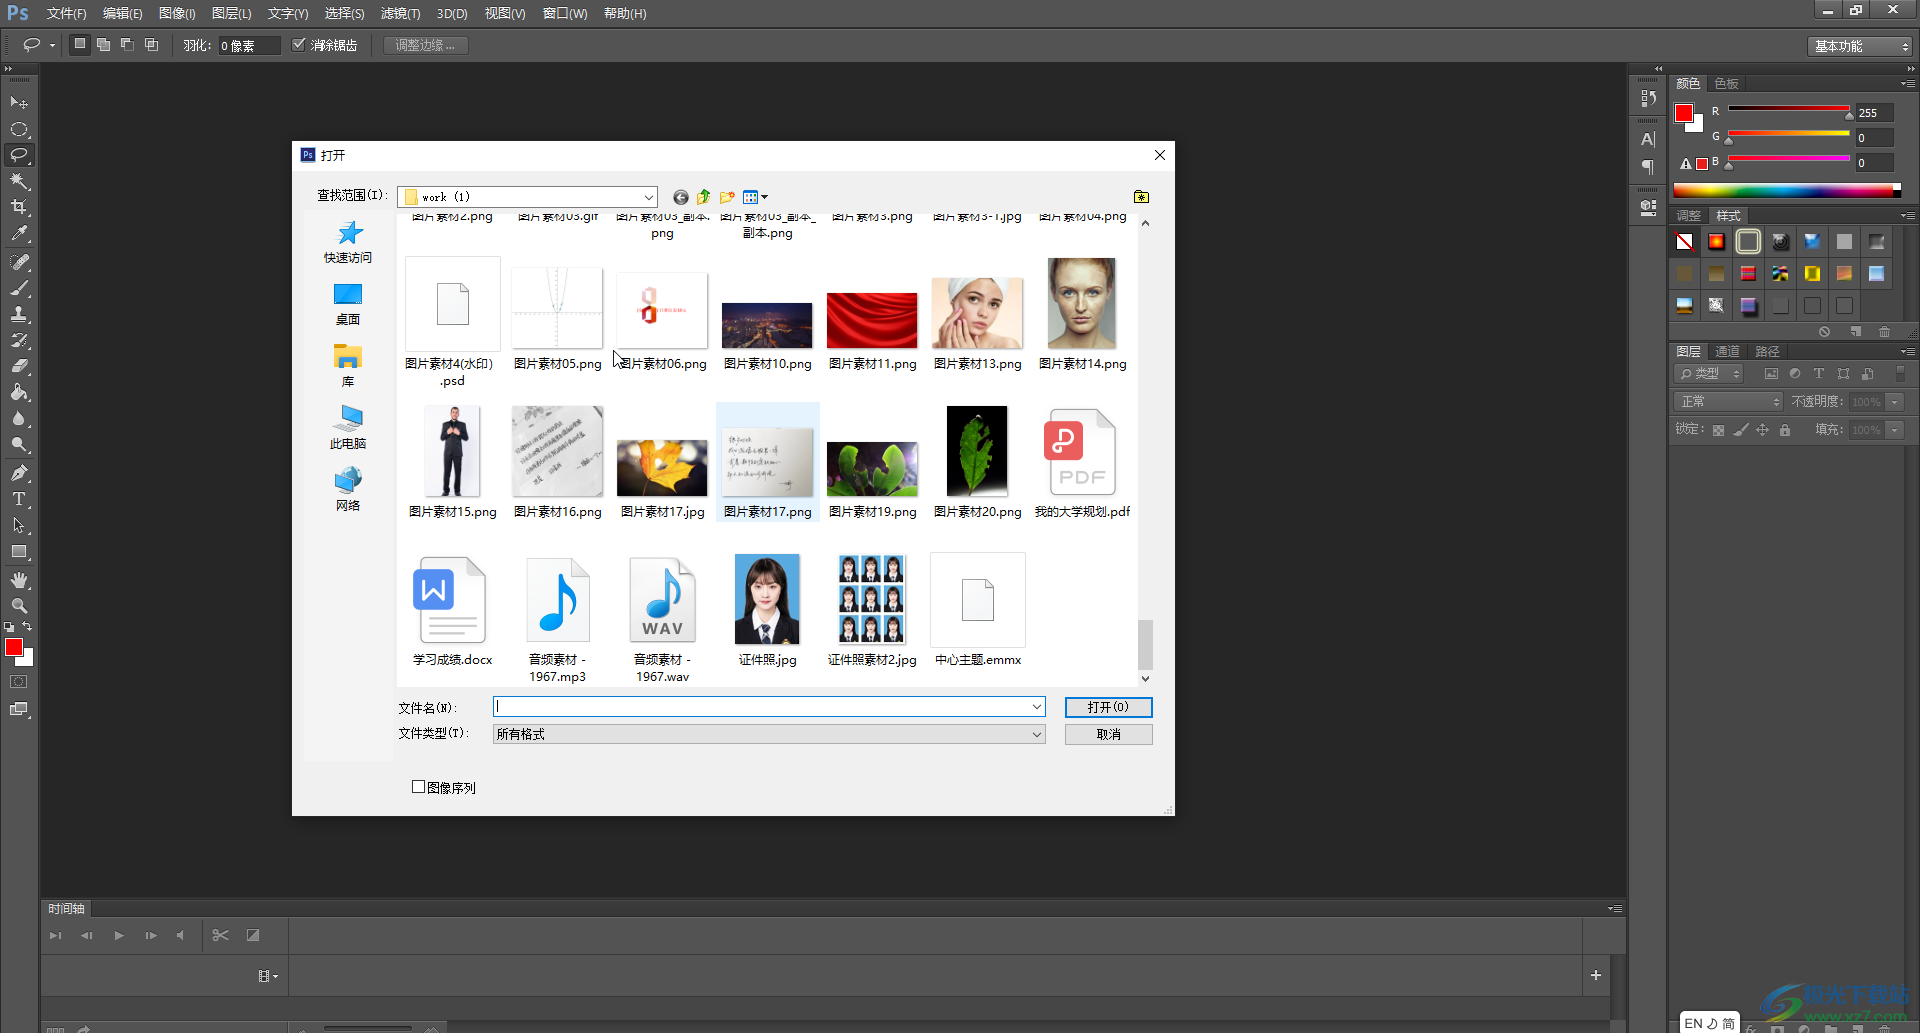
Task: Select the Path Selection tool
Action: pyautogui.click(x=19, y=525)
